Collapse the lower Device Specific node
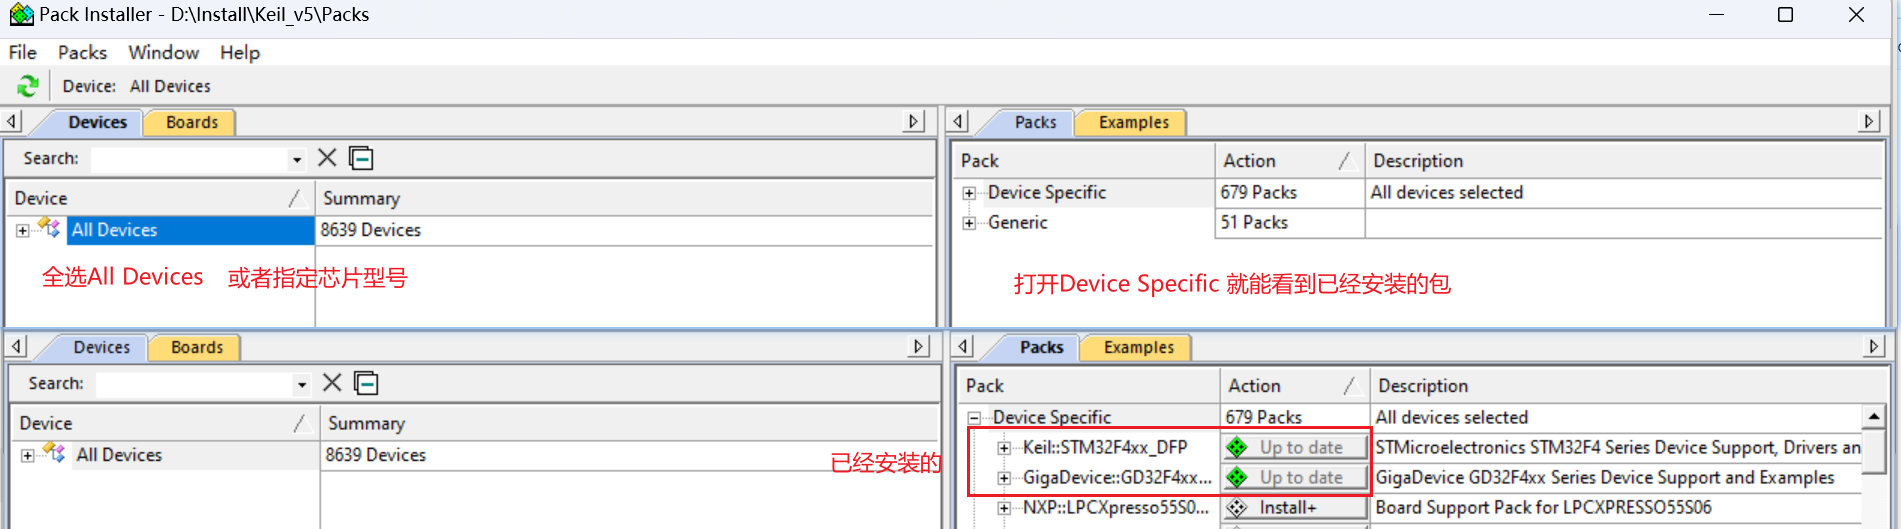 (974, 418)
